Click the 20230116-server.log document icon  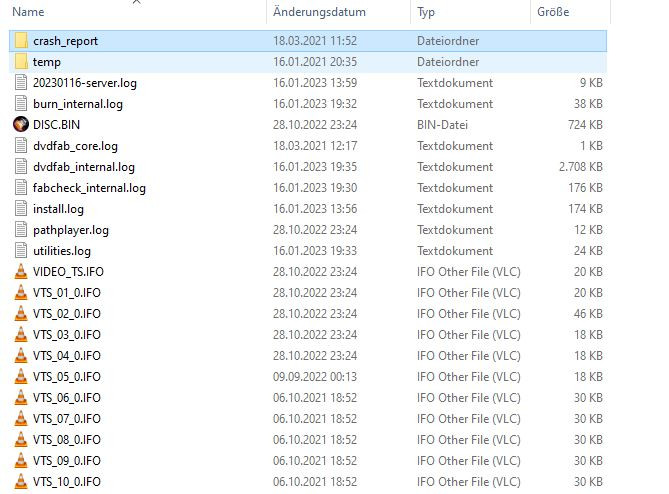[x=21, y=83]
